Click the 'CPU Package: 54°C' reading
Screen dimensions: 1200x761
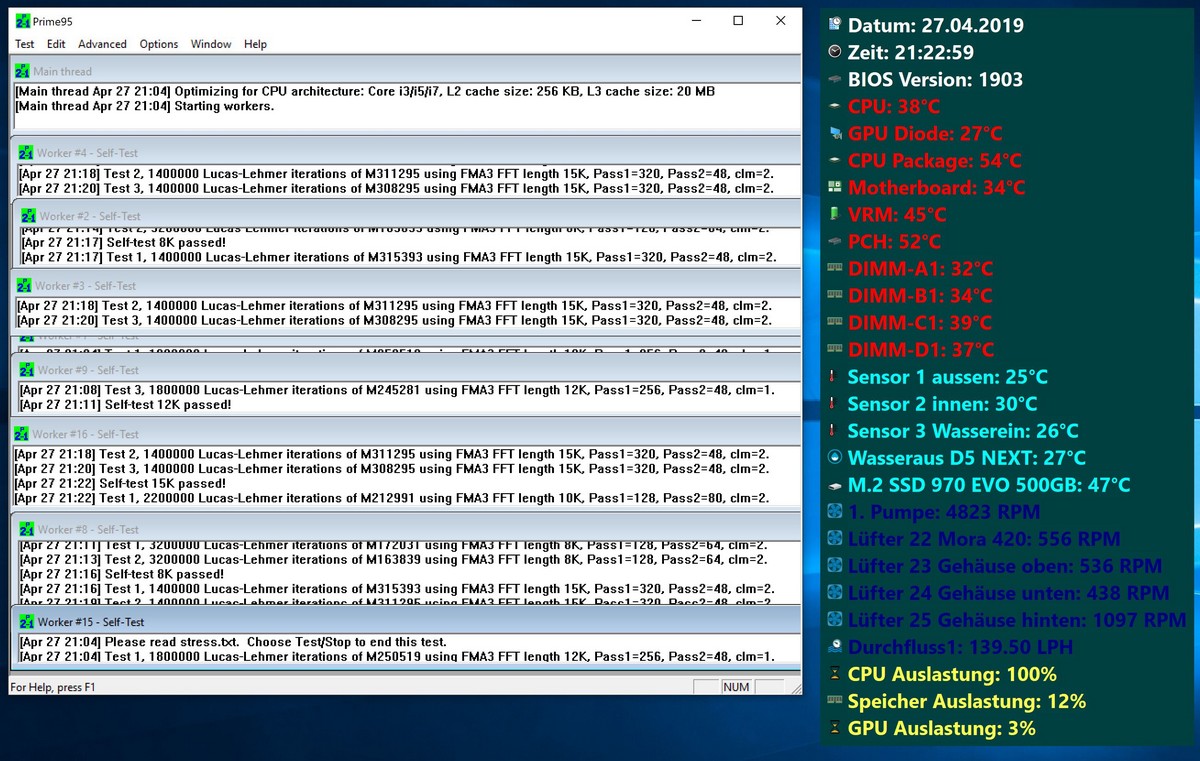[x=935, y=160]
